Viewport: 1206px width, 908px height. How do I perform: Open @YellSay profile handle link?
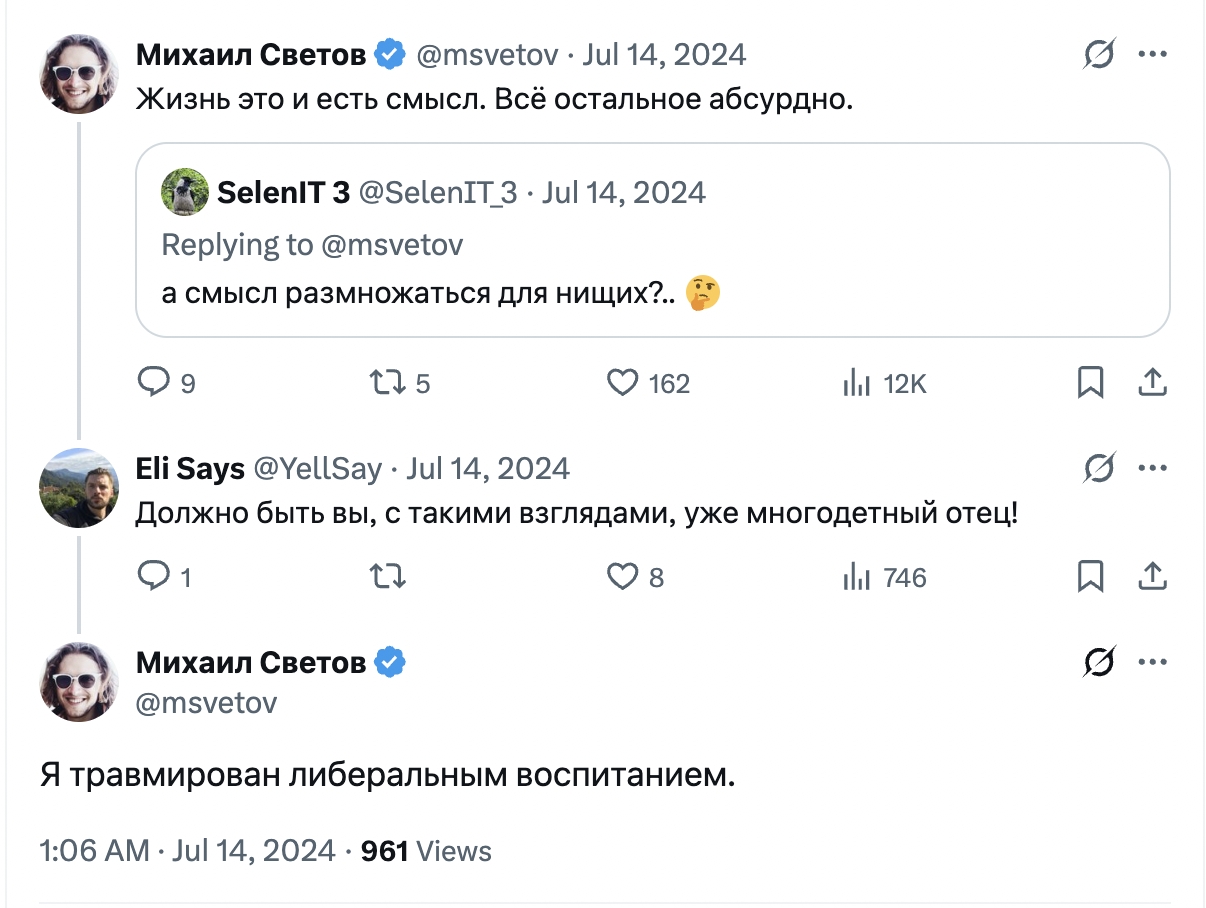click(x=318, y=468)
